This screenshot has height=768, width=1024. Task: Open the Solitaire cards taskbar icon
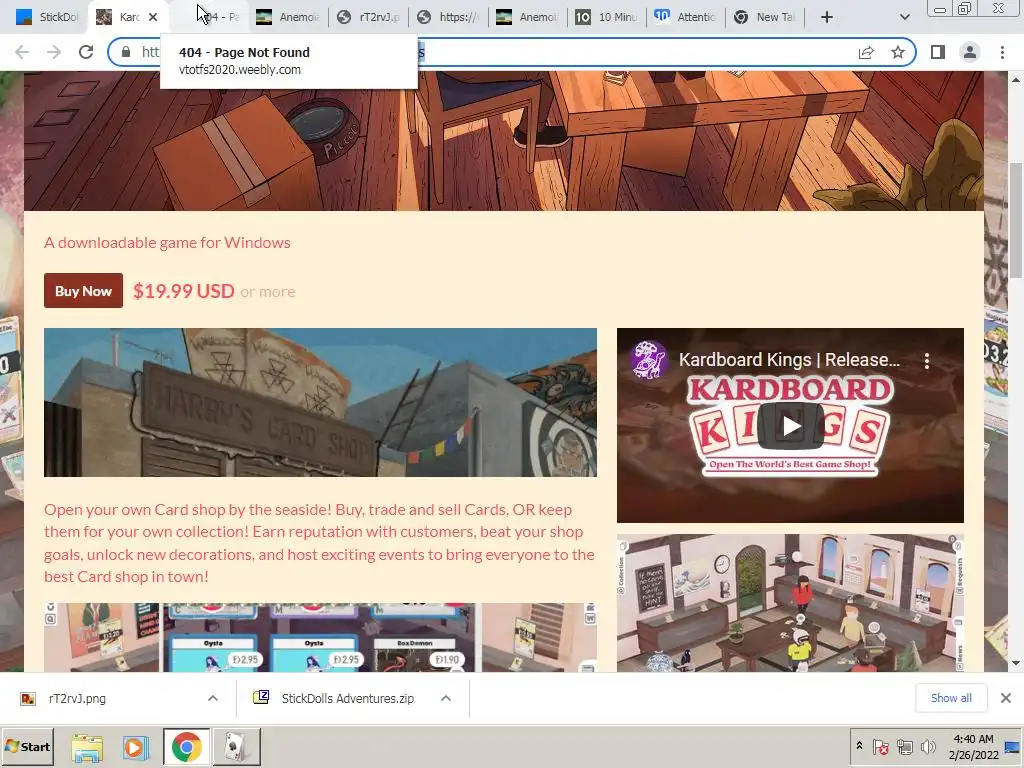pos(236,747)
